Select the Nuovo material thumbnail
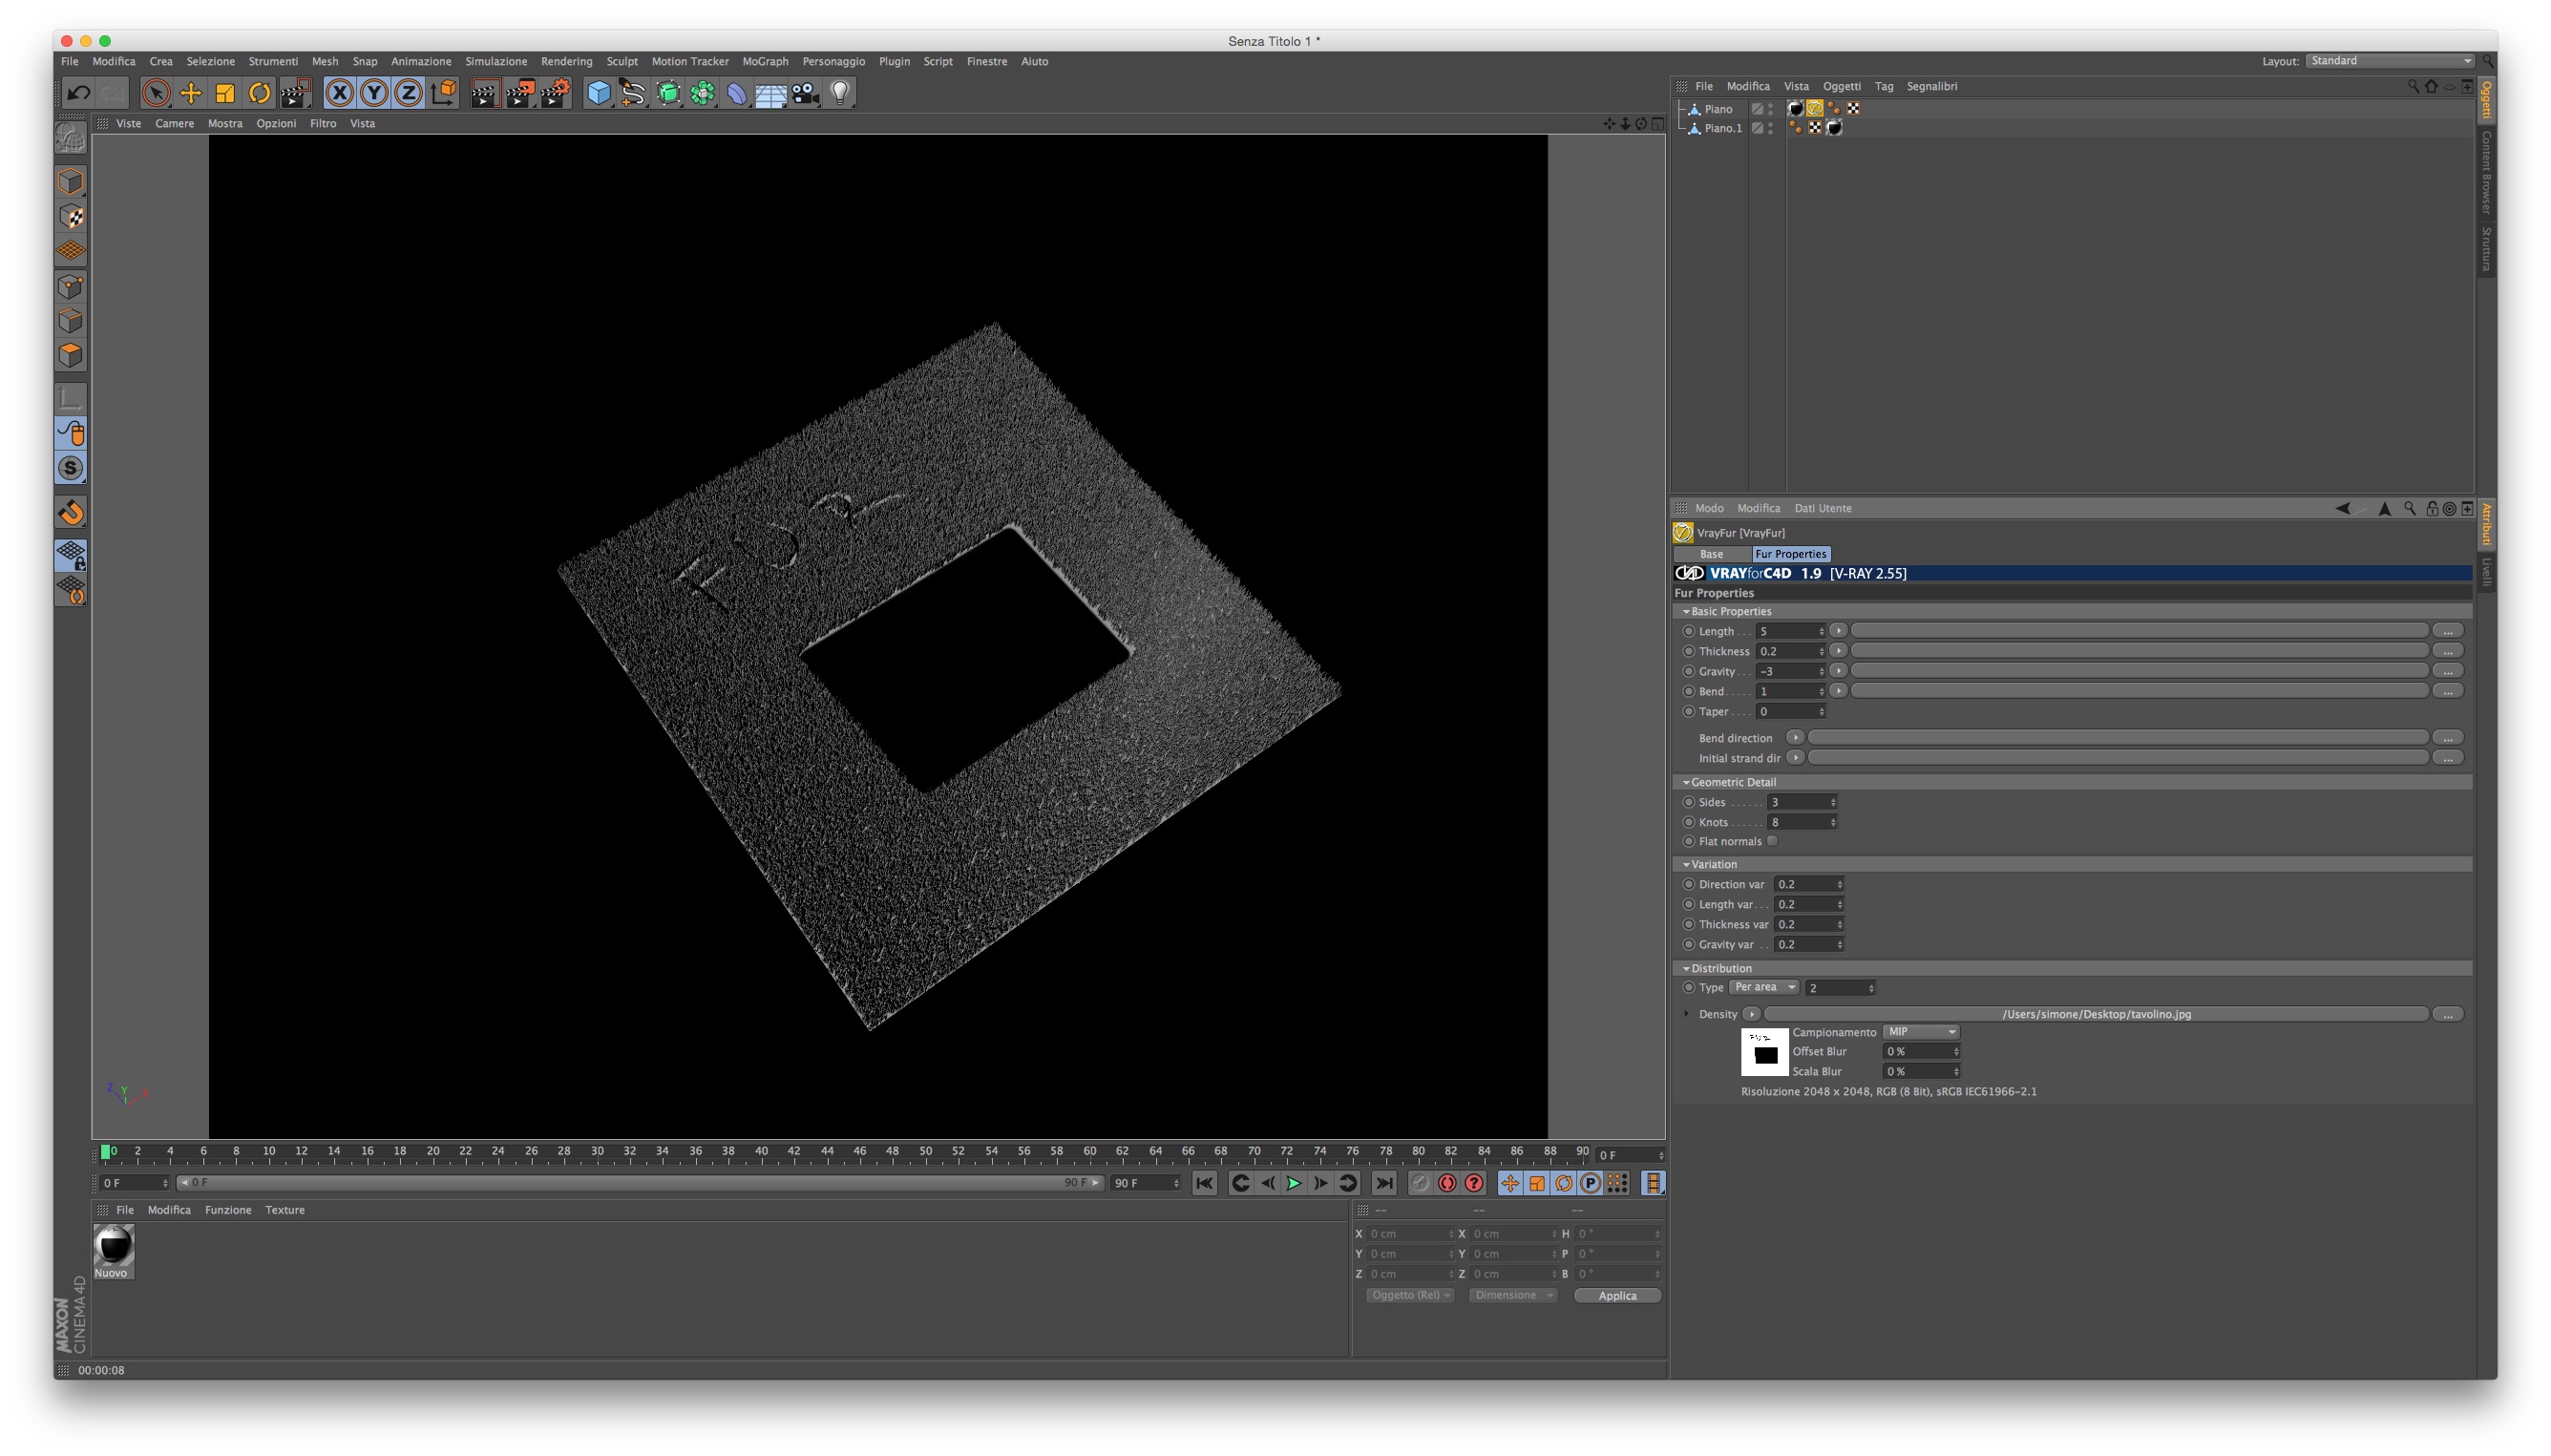This screenshot has width=2551, height=1456. point(113,1247)
